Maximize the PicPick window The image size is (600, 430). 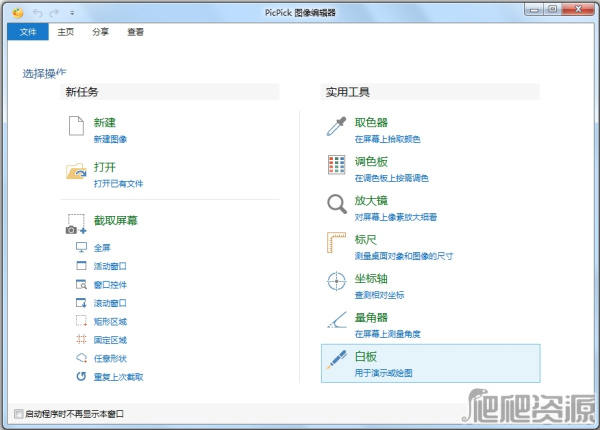[x=553, y=10]
